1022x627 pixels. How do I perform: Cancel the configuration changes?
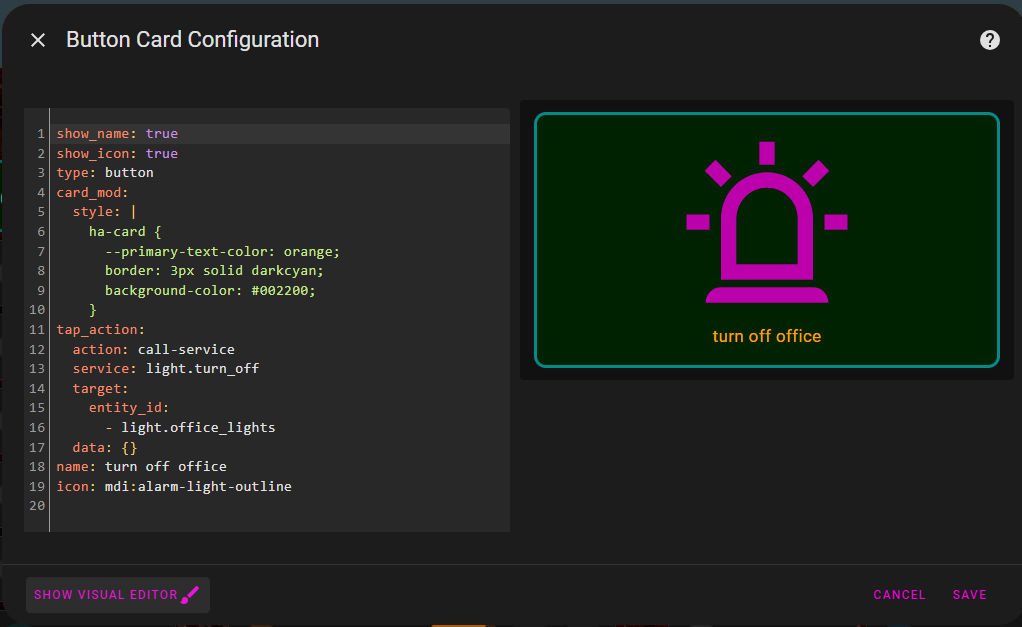coord(898,594)
